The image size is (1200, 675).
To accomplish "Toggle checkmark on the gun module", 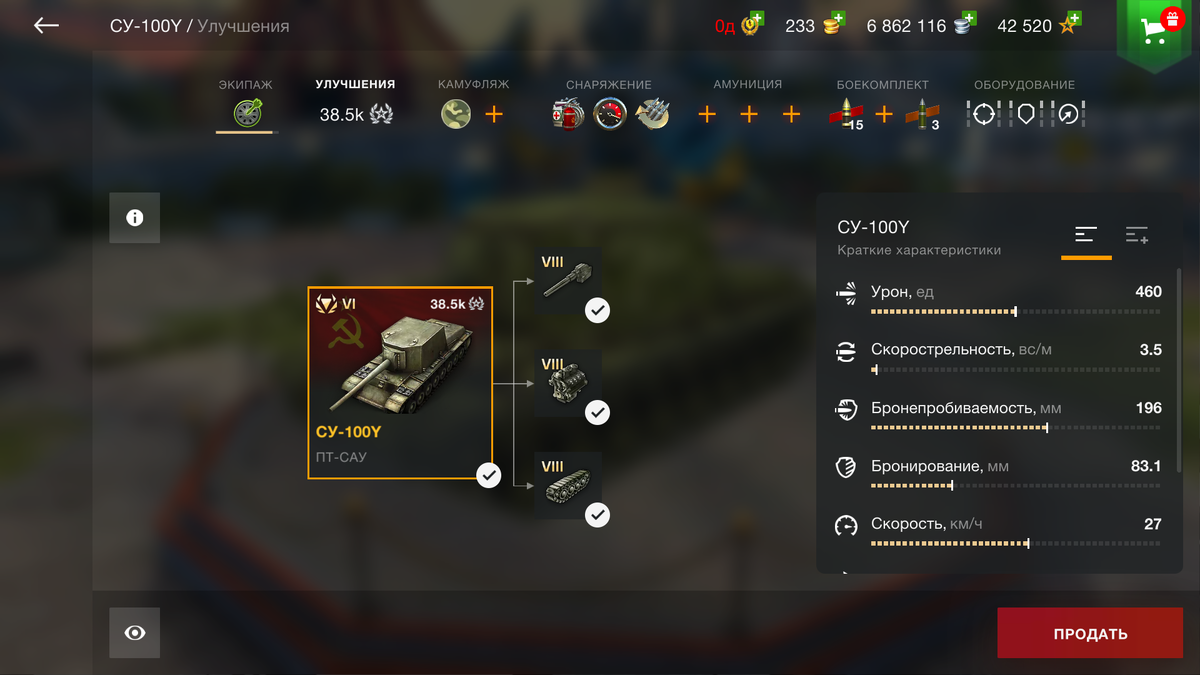I will tap(598, 311).
